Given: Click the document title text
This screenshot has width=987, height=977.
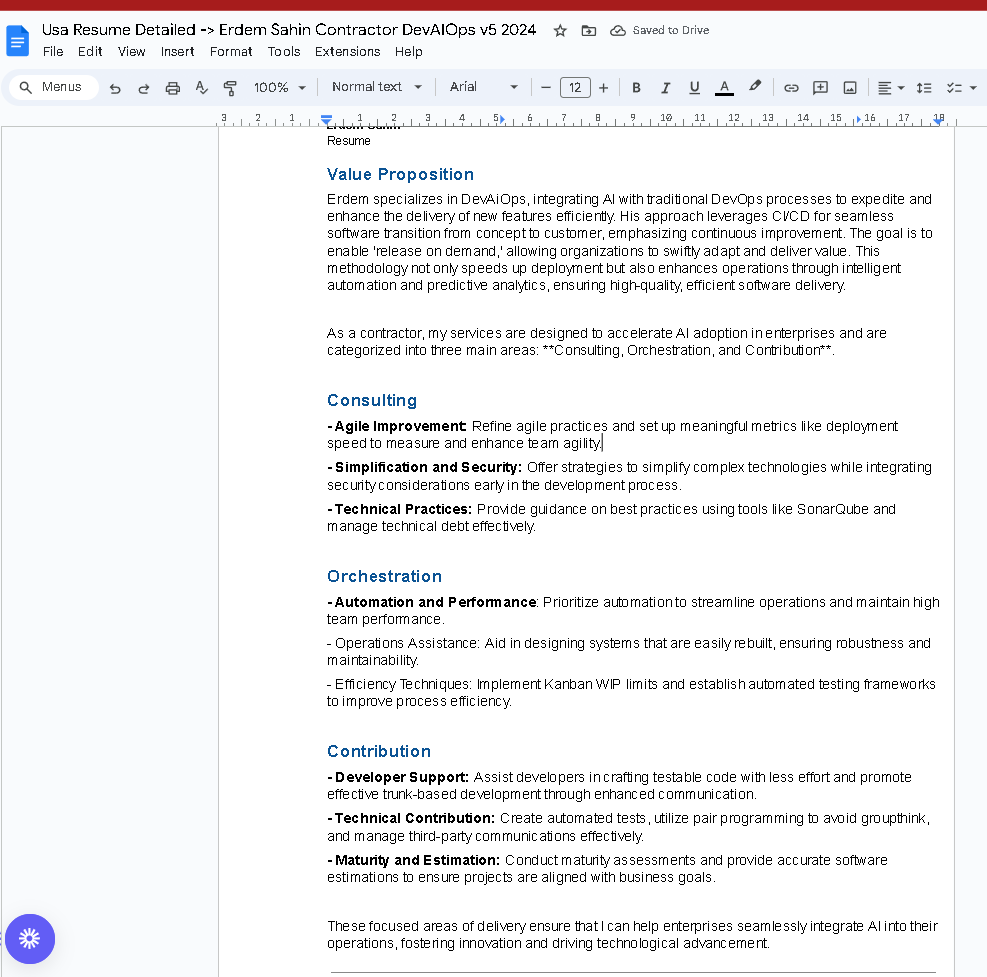Looking at the screenshot, I should [289, 30].
